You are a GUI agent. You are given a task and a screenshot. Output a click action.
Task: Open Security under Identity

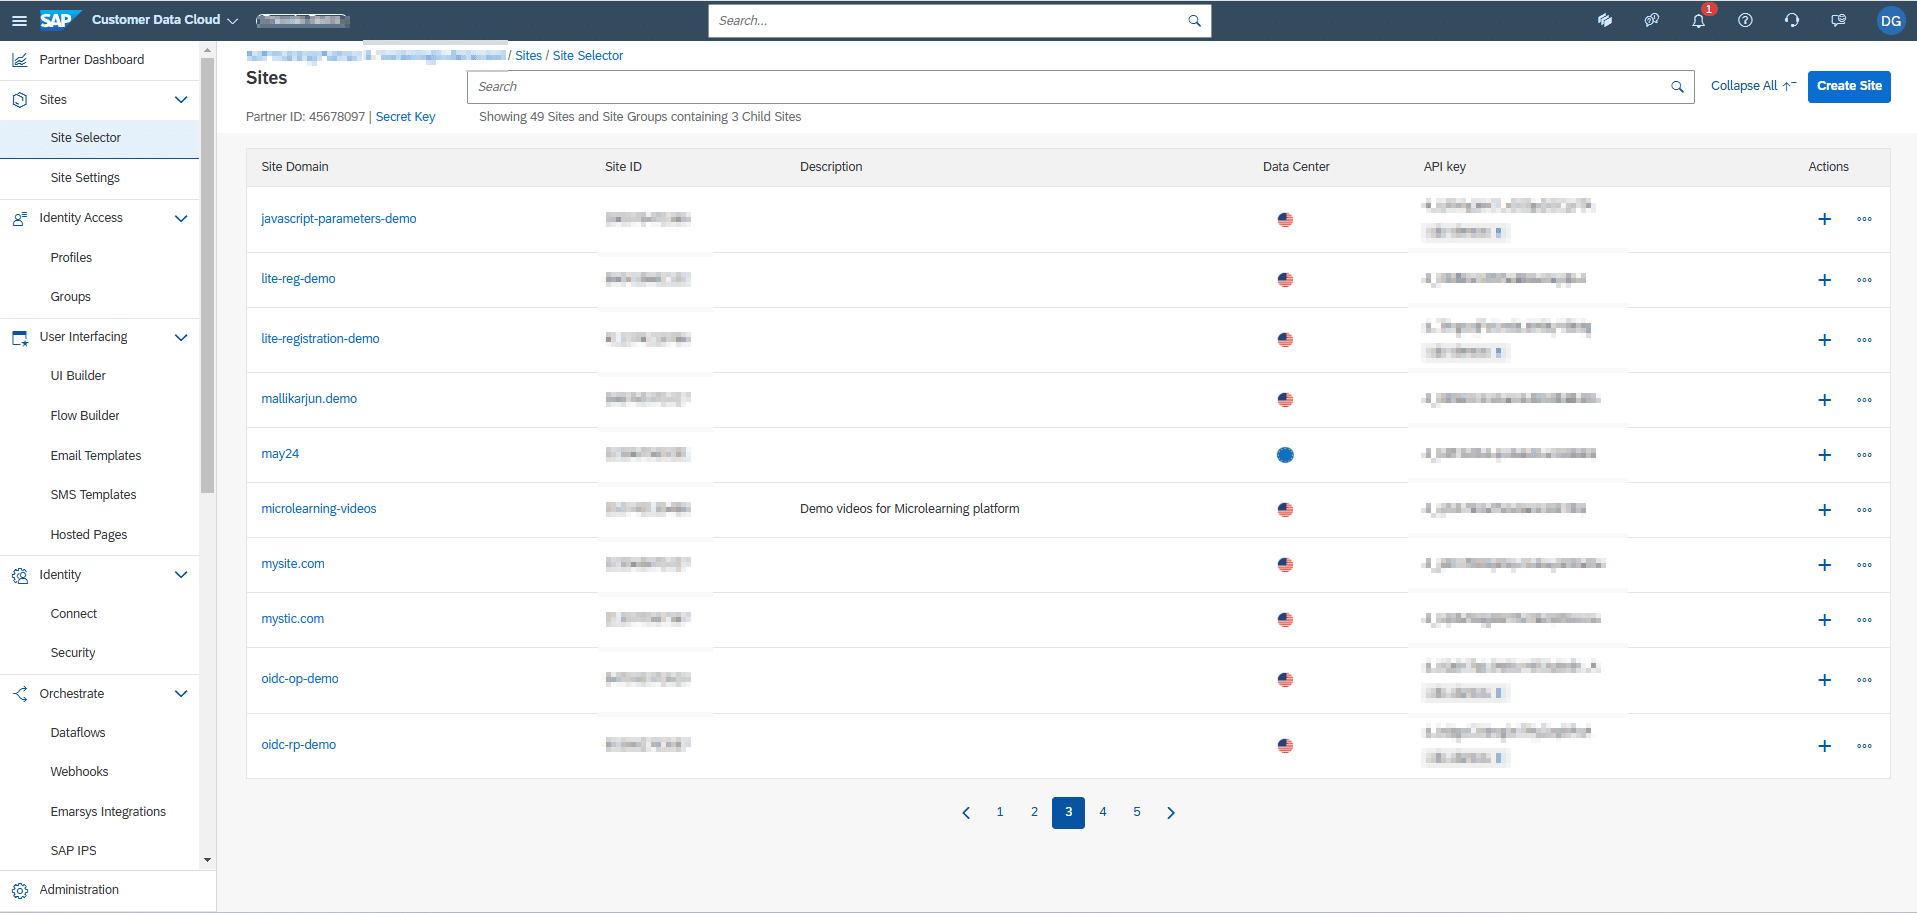pos(73,653)
